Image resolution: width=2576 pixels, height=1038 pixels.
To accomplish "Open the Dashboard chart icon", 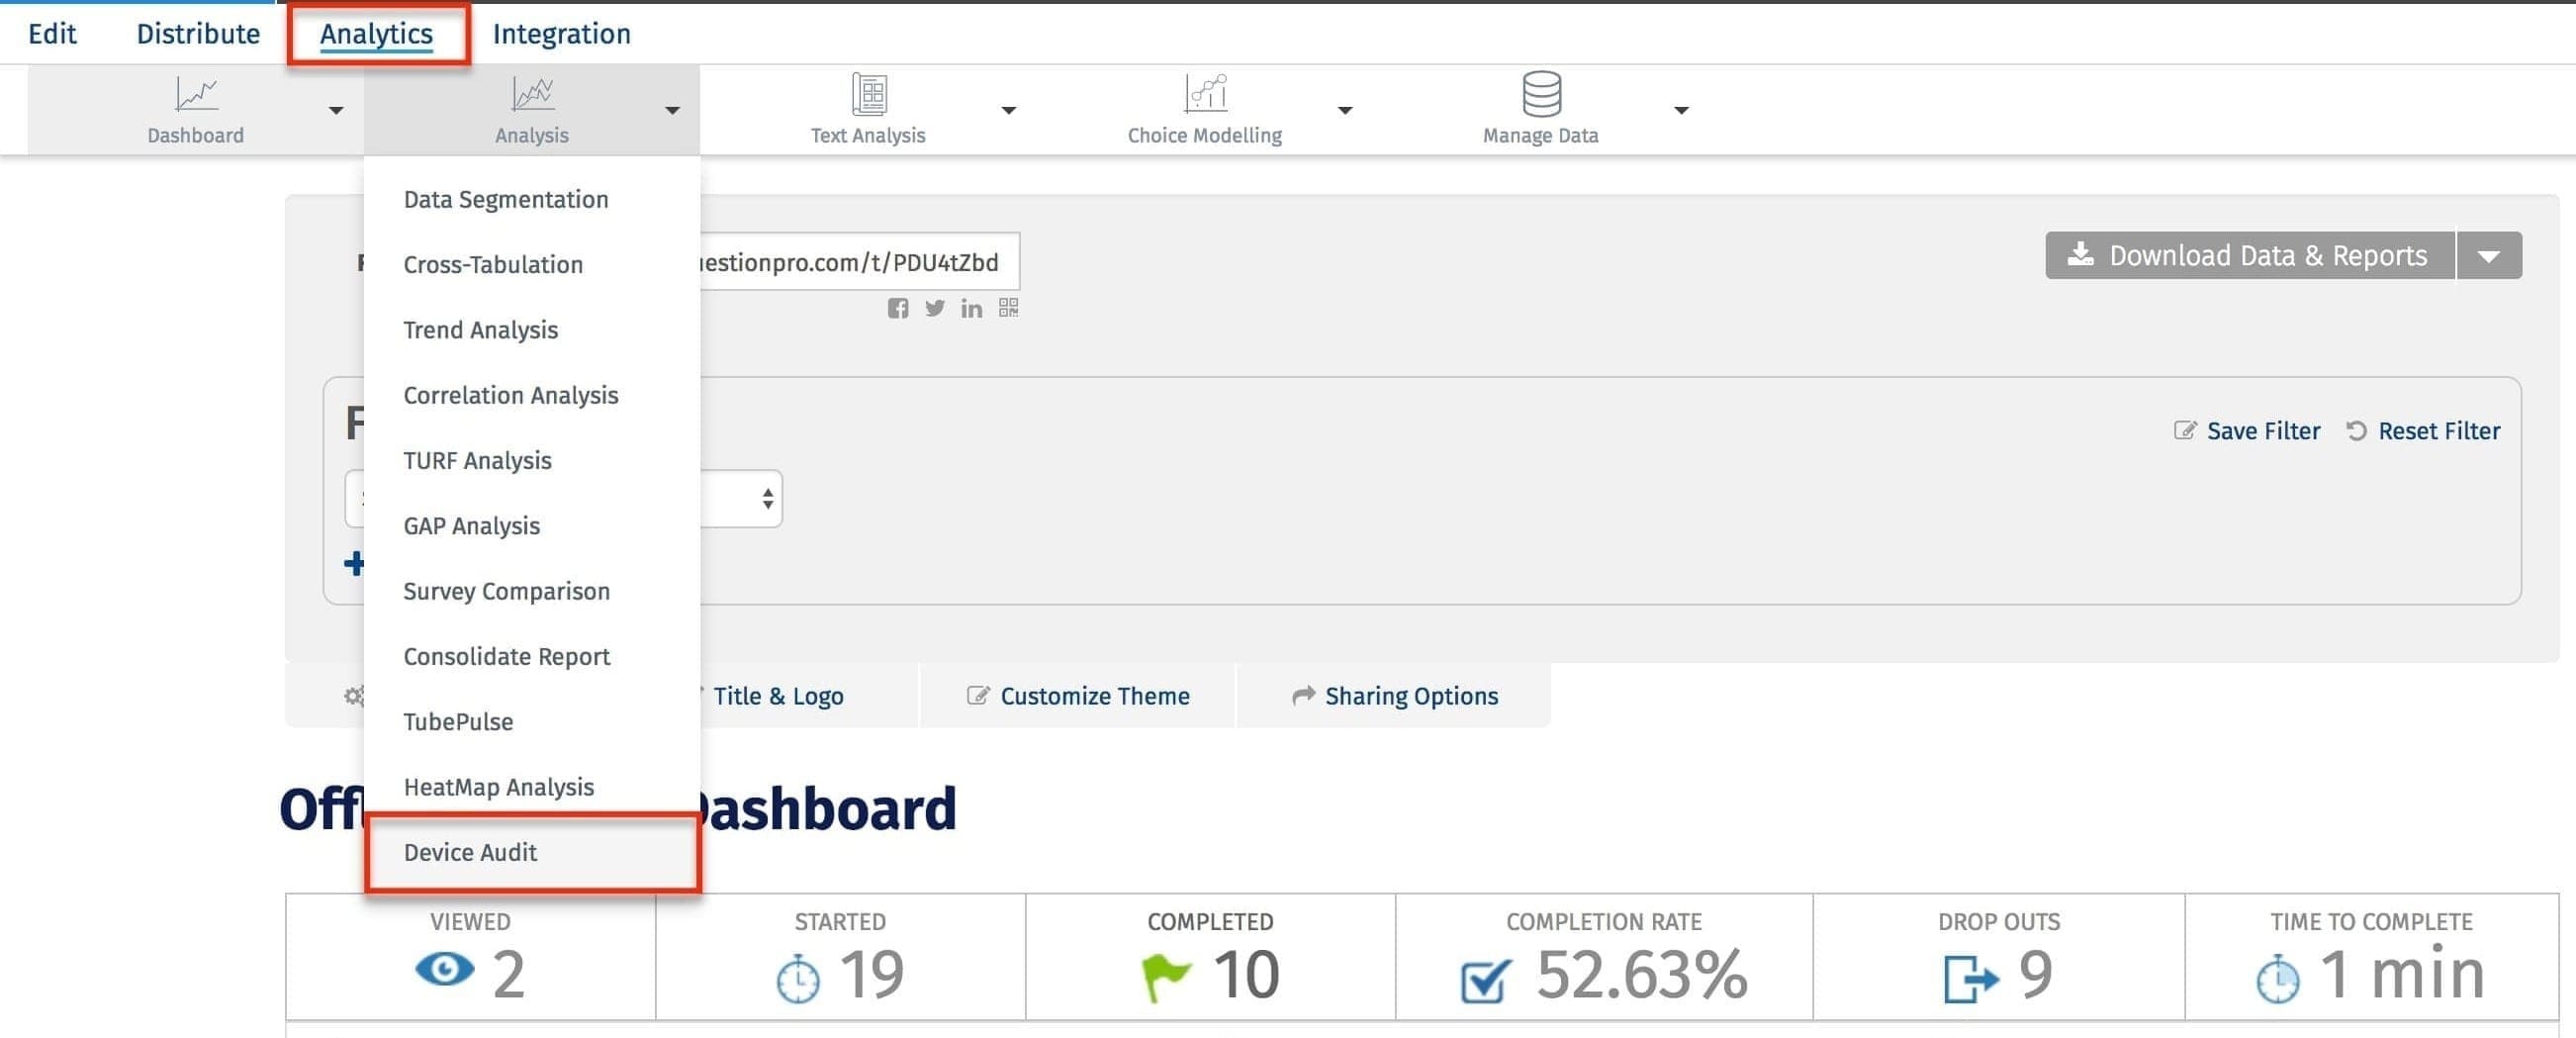I will click(196, 95).
